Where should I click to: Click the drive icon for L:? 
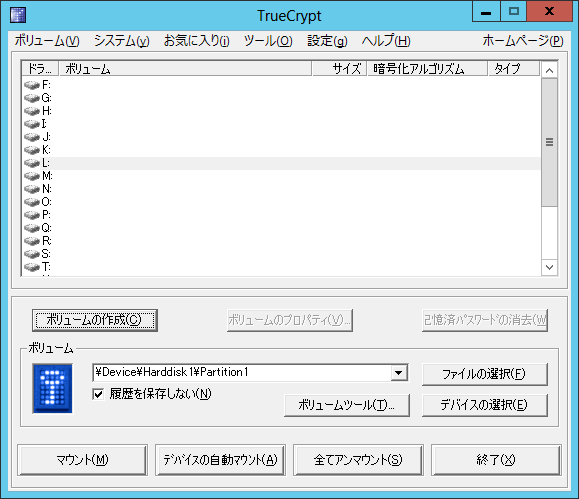(x=32, y=163)
